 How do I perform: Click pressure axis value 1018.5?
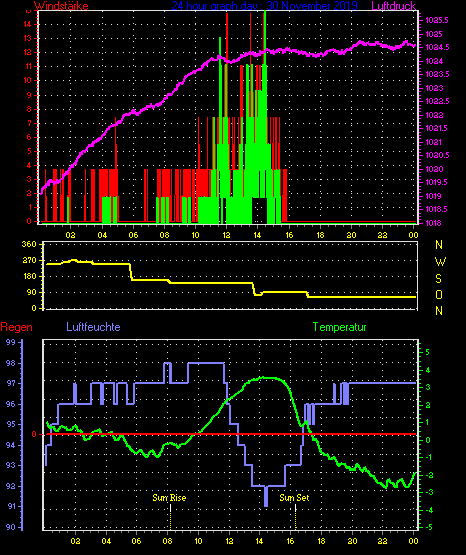437,209
